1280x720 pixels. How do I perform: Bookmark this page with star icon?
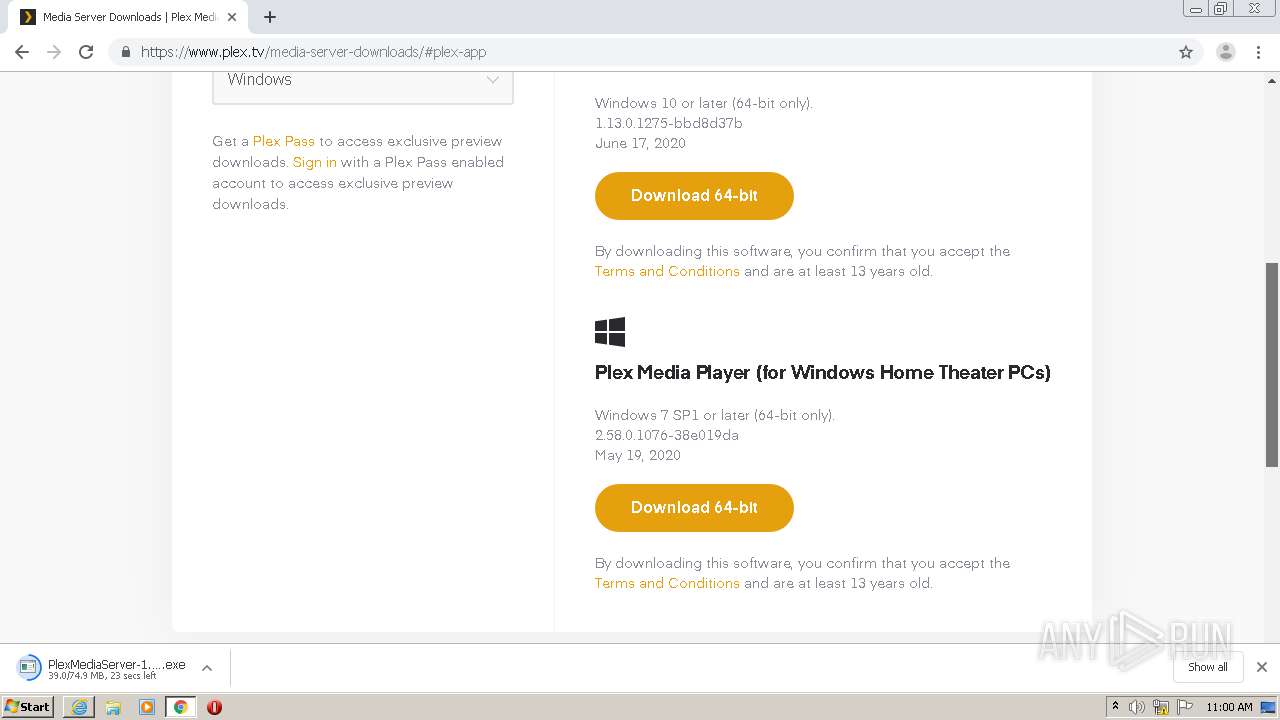pyautogui.click(x=1186, y=52)
